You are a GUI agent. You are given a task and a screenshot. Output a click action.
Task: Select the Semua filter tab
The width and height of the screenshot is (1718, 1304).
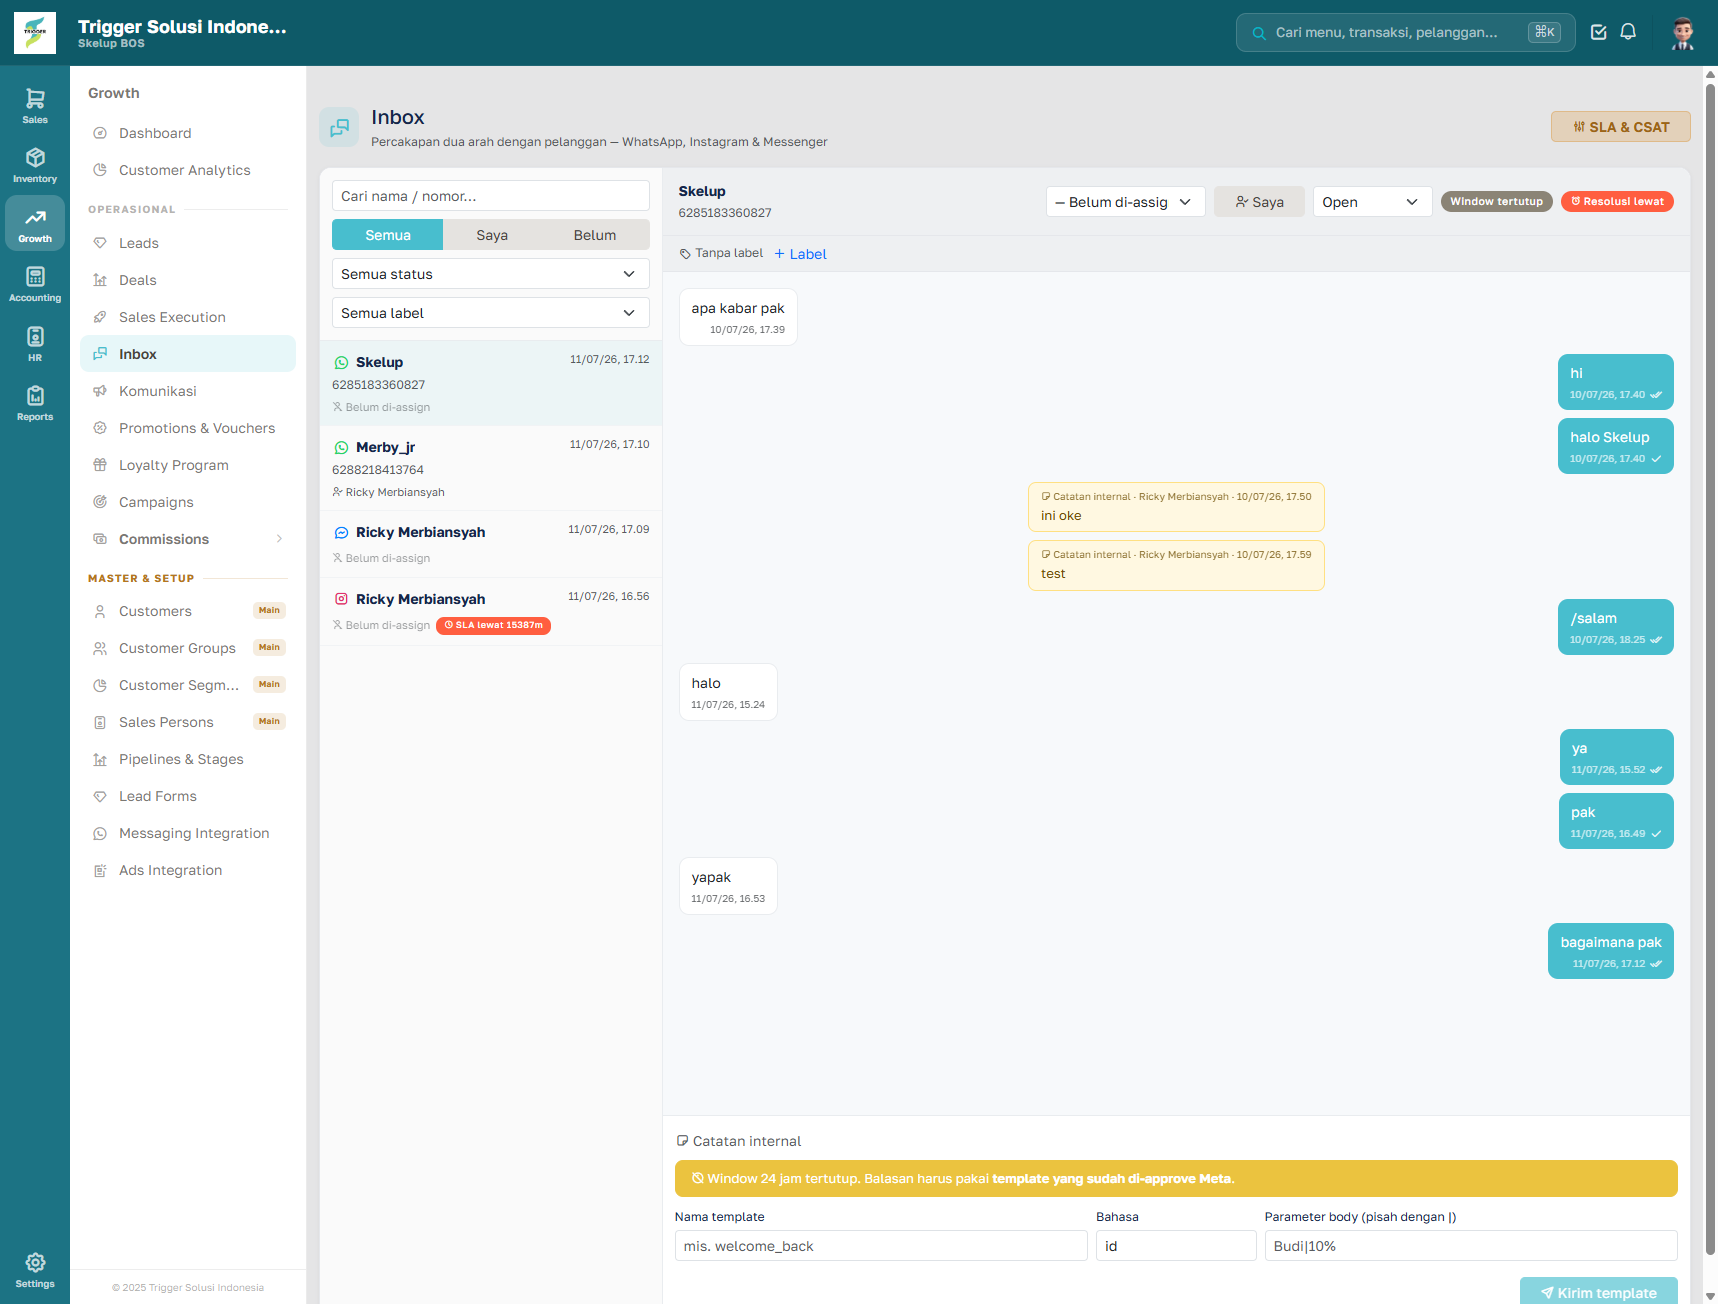pyautogui.click(x=388, y=235)
